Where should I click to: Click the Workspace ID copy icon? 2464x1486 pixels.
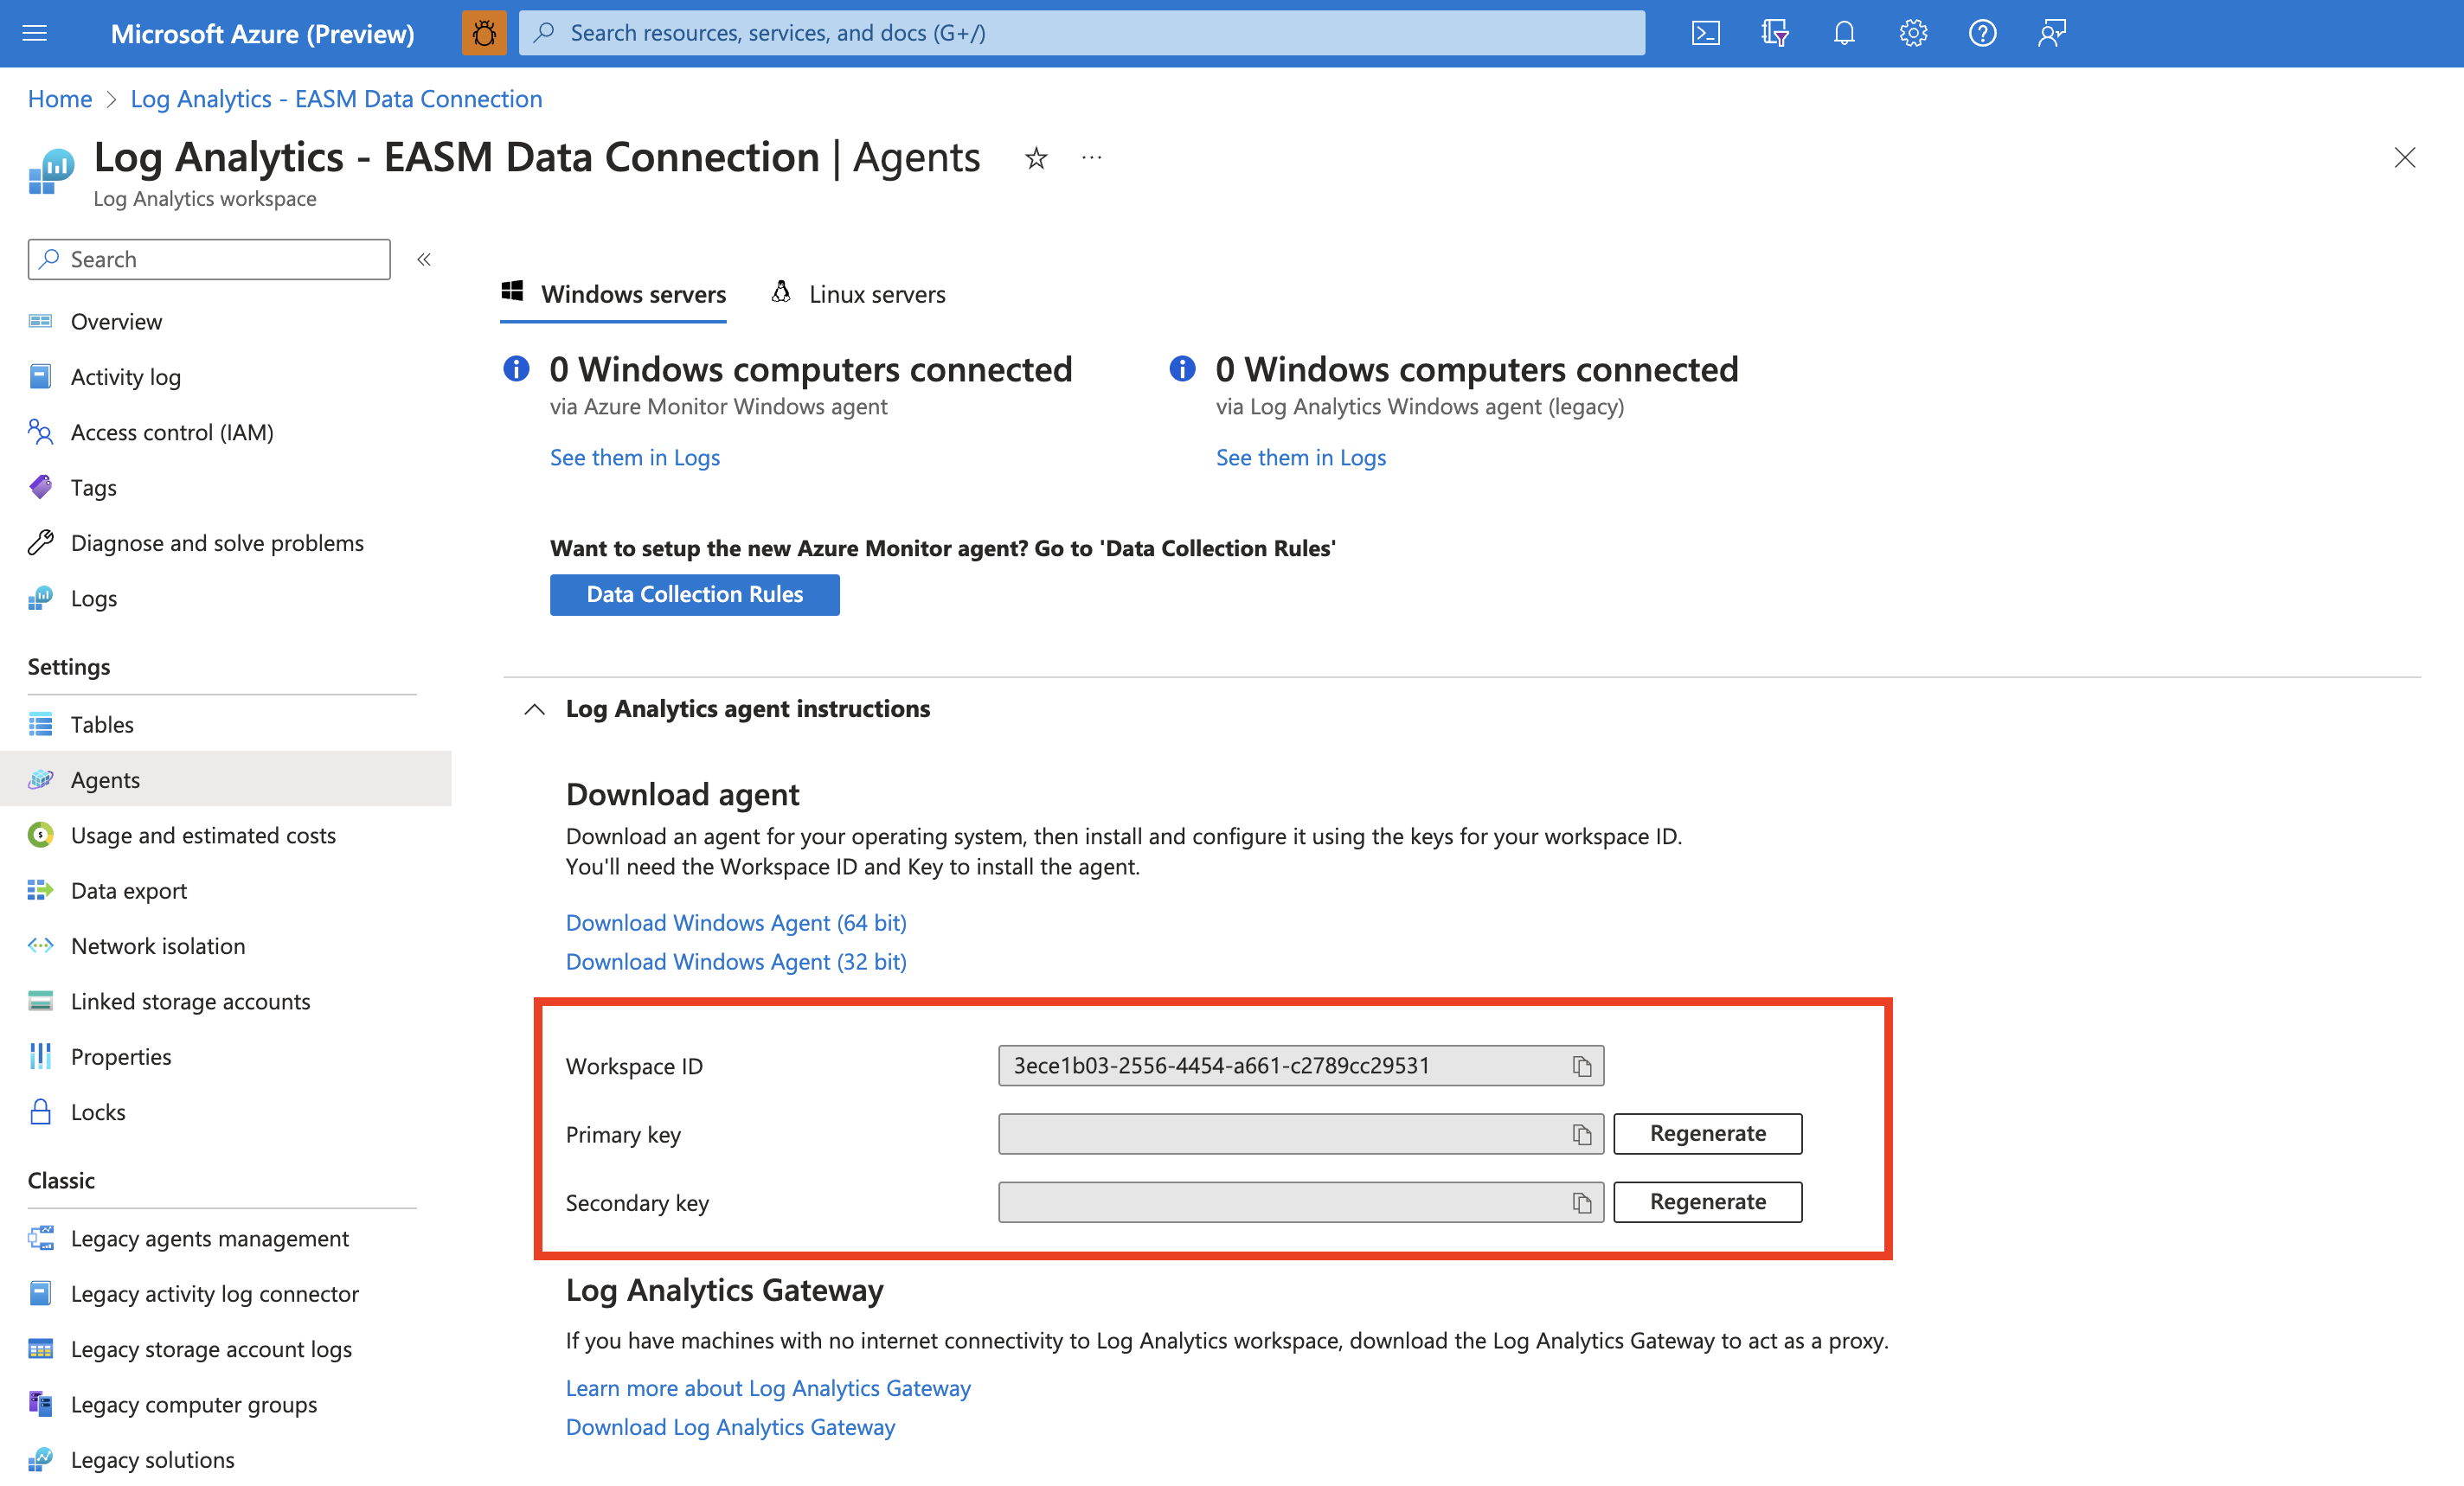(x=1581, y=1064)
